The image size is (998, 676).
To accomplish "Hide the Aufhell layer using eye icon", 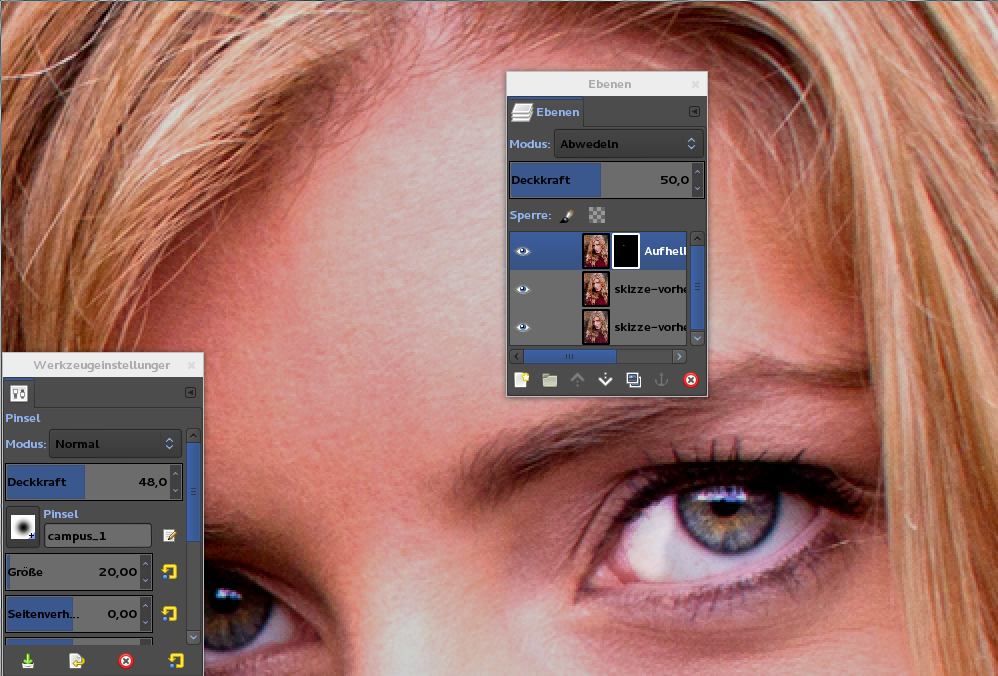I will pyautogui.click(x=522, y=251).
